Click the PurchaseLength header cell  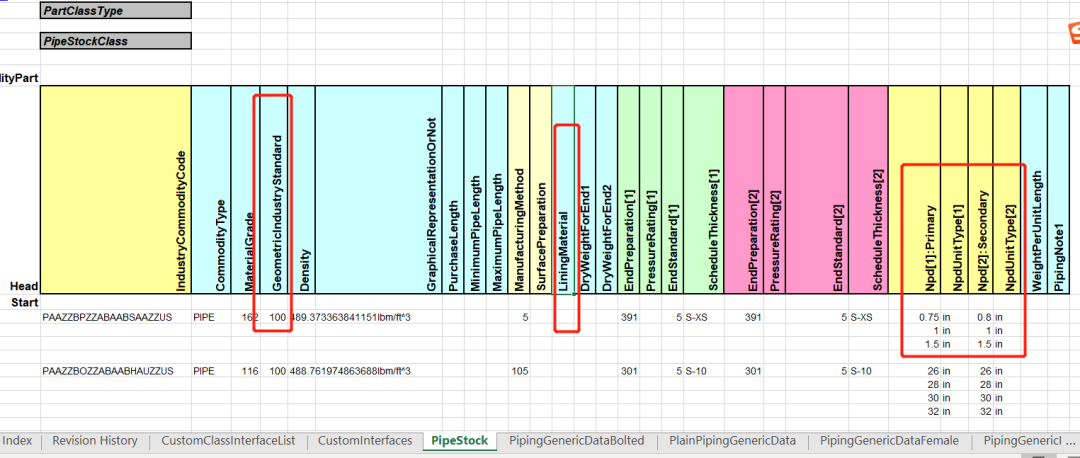tap(453, 190)
